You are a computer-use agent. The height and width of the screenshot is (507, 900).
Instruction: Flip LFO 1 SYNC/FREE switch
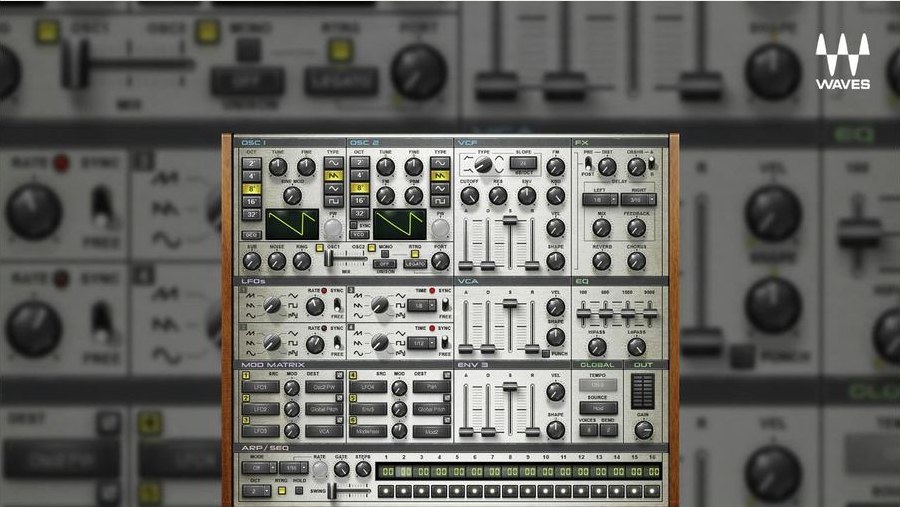pos(338,305)
